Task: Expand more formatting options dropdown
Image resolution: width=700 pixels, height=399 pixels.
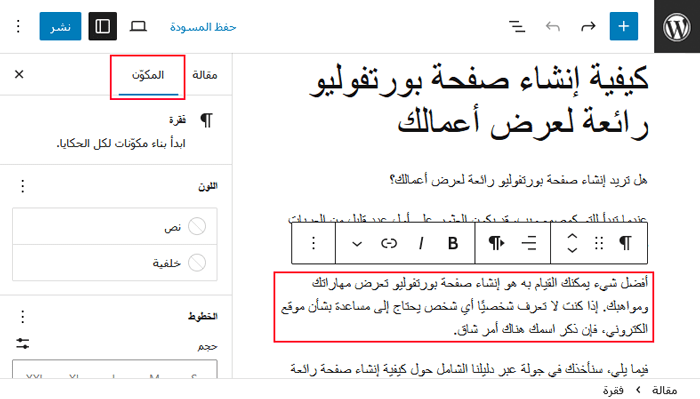Action: pos(357,243)
